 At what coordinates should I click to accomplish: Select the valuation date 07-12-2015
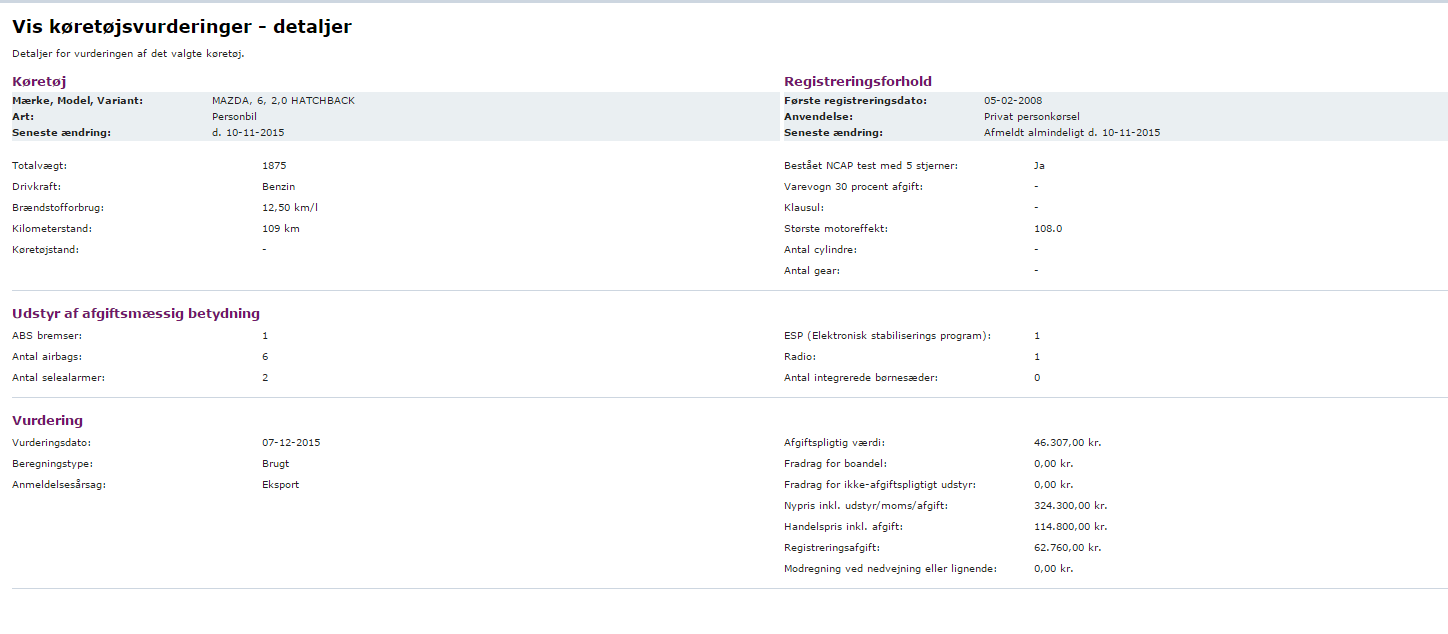tap(291, 442)
